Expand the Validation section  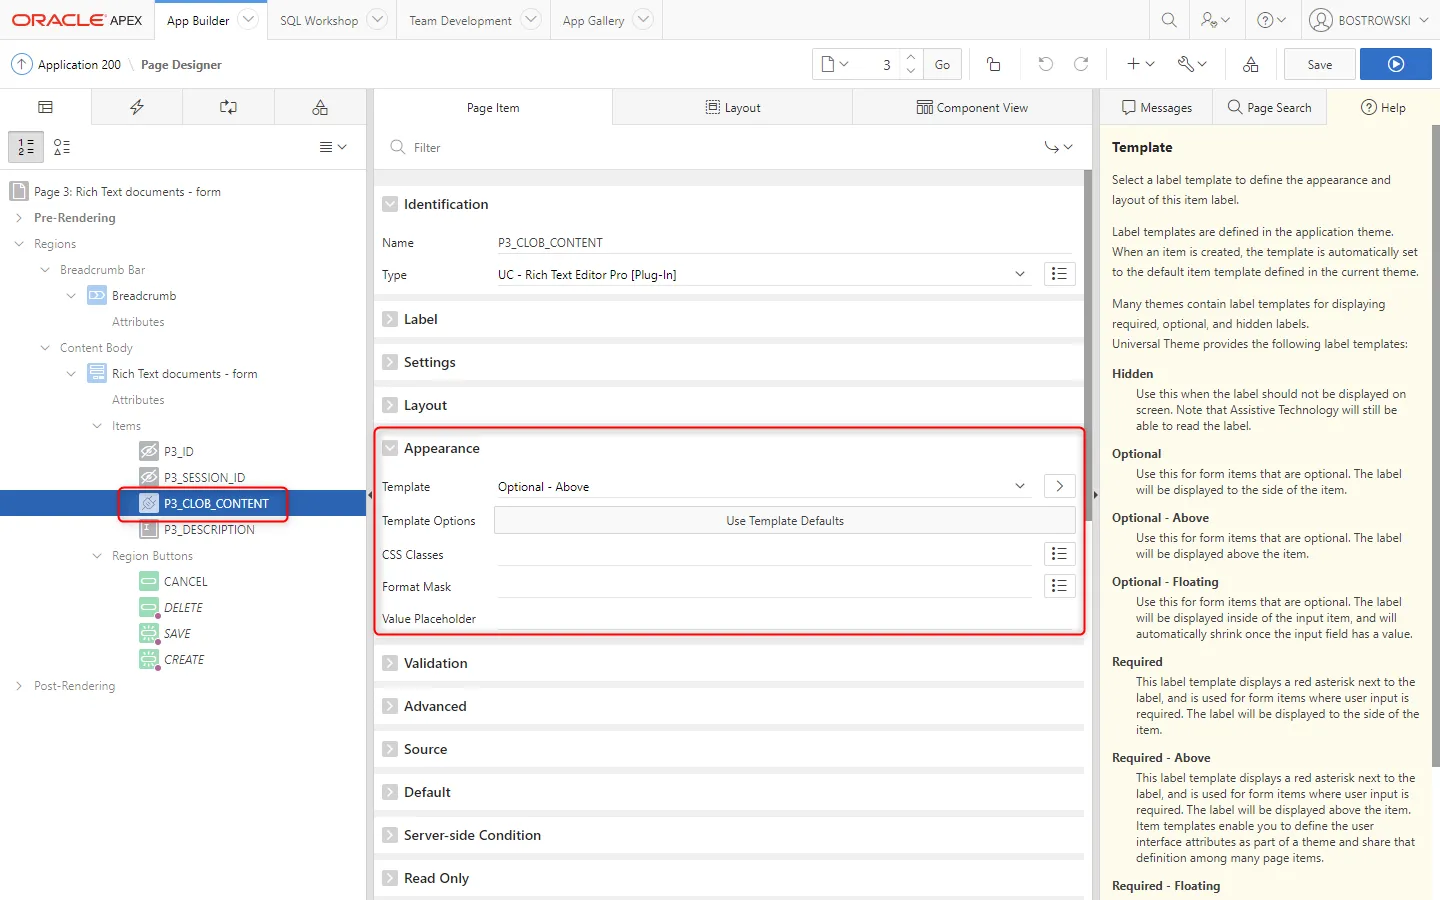click(x=390, y=663)
